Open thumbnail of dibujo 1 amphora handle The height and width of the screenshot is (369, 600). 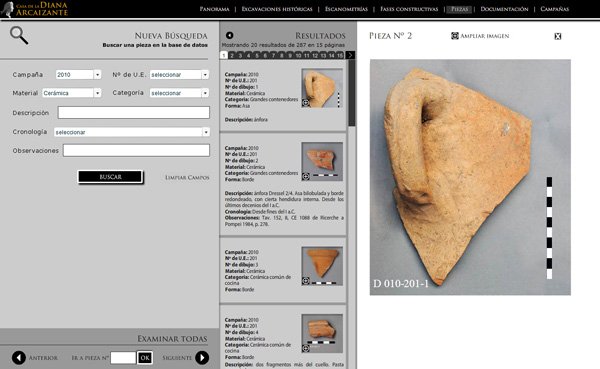[x=322, y=88]
